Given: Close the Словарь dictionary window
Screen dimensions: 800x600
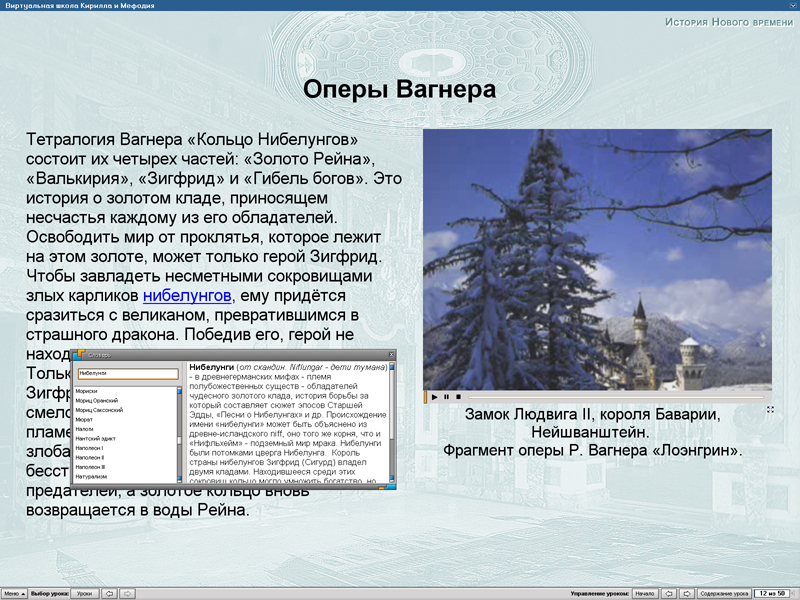Looking at the screenshot, I should tap(392, 353).
